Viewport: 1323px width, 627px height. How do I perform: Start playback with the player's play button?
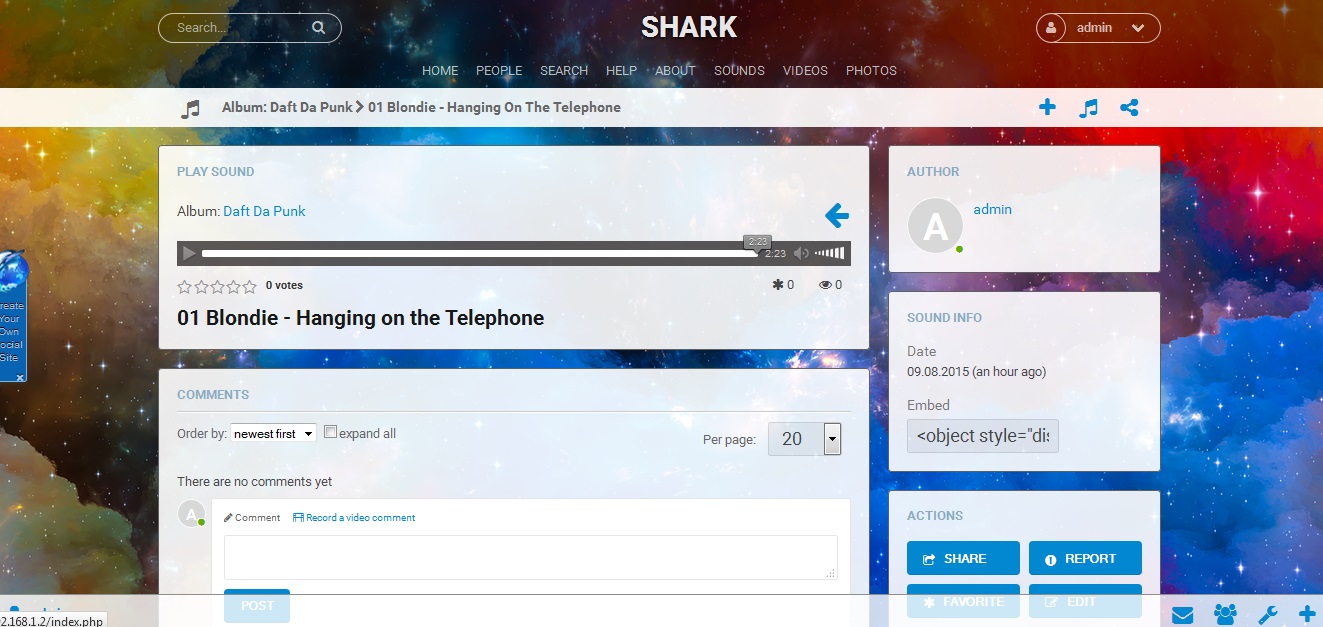click(x=189, y=253)
